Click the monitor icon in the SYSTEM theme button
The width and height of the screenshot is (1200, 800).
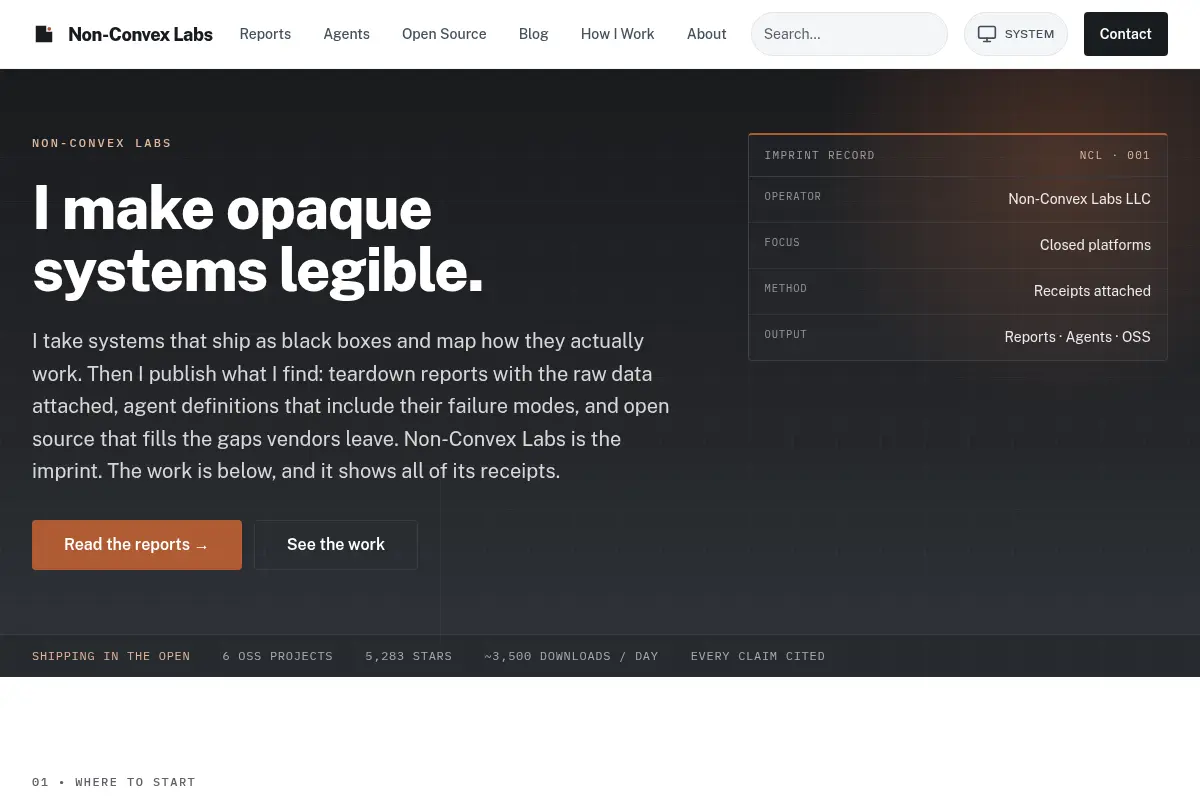pos(987,34)
